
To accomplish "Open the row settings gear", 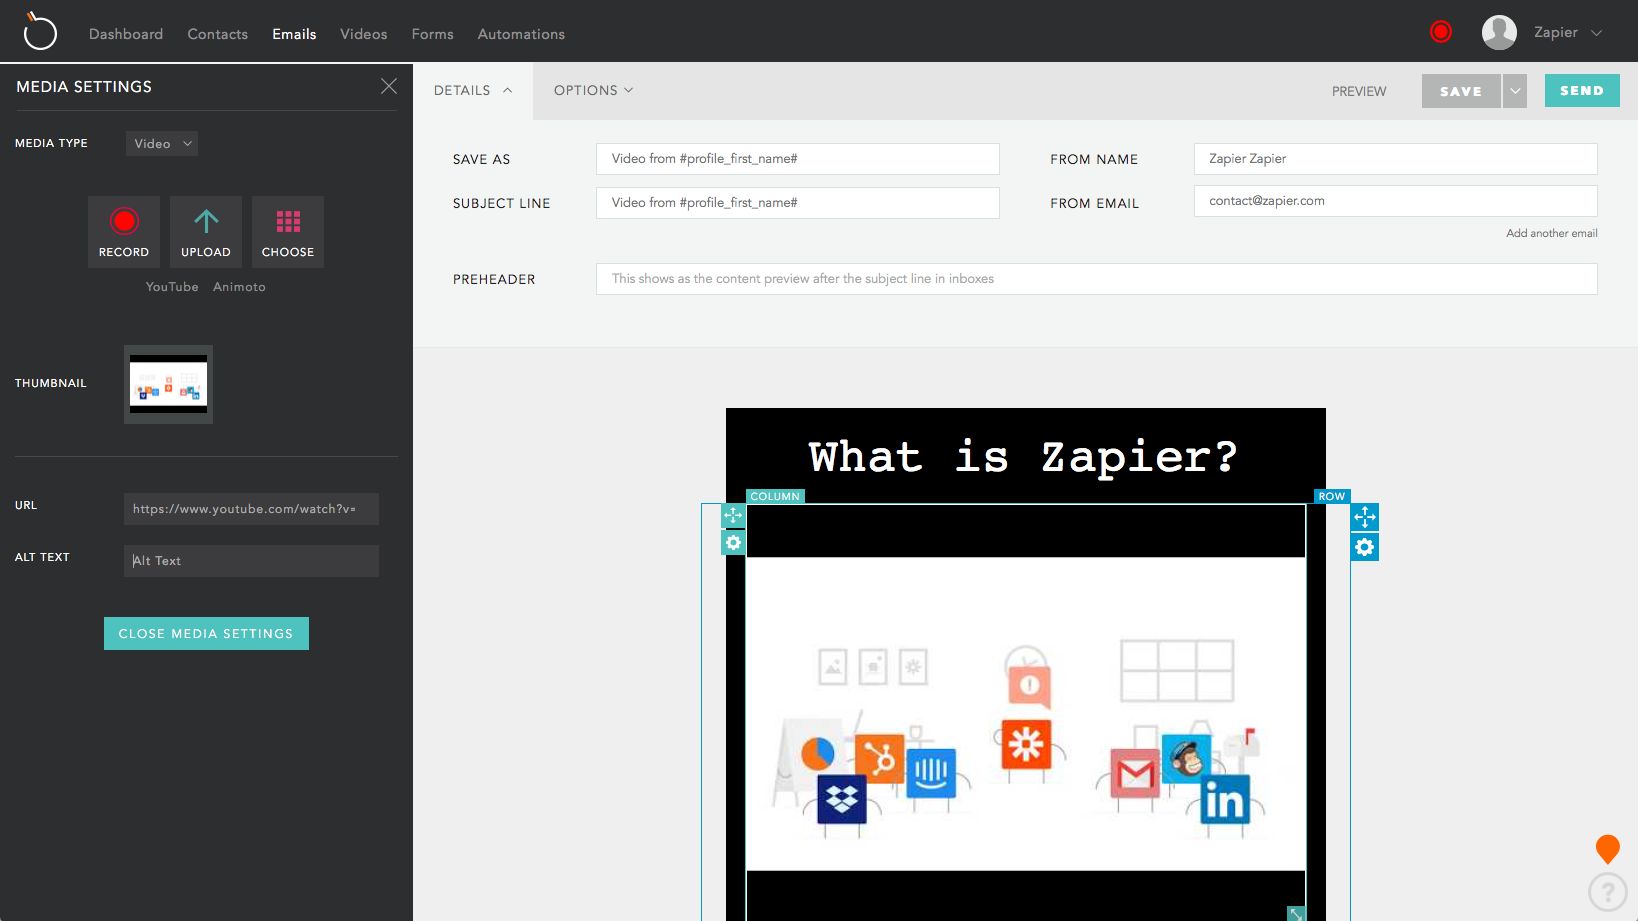I will click(x=1364, y=547).
